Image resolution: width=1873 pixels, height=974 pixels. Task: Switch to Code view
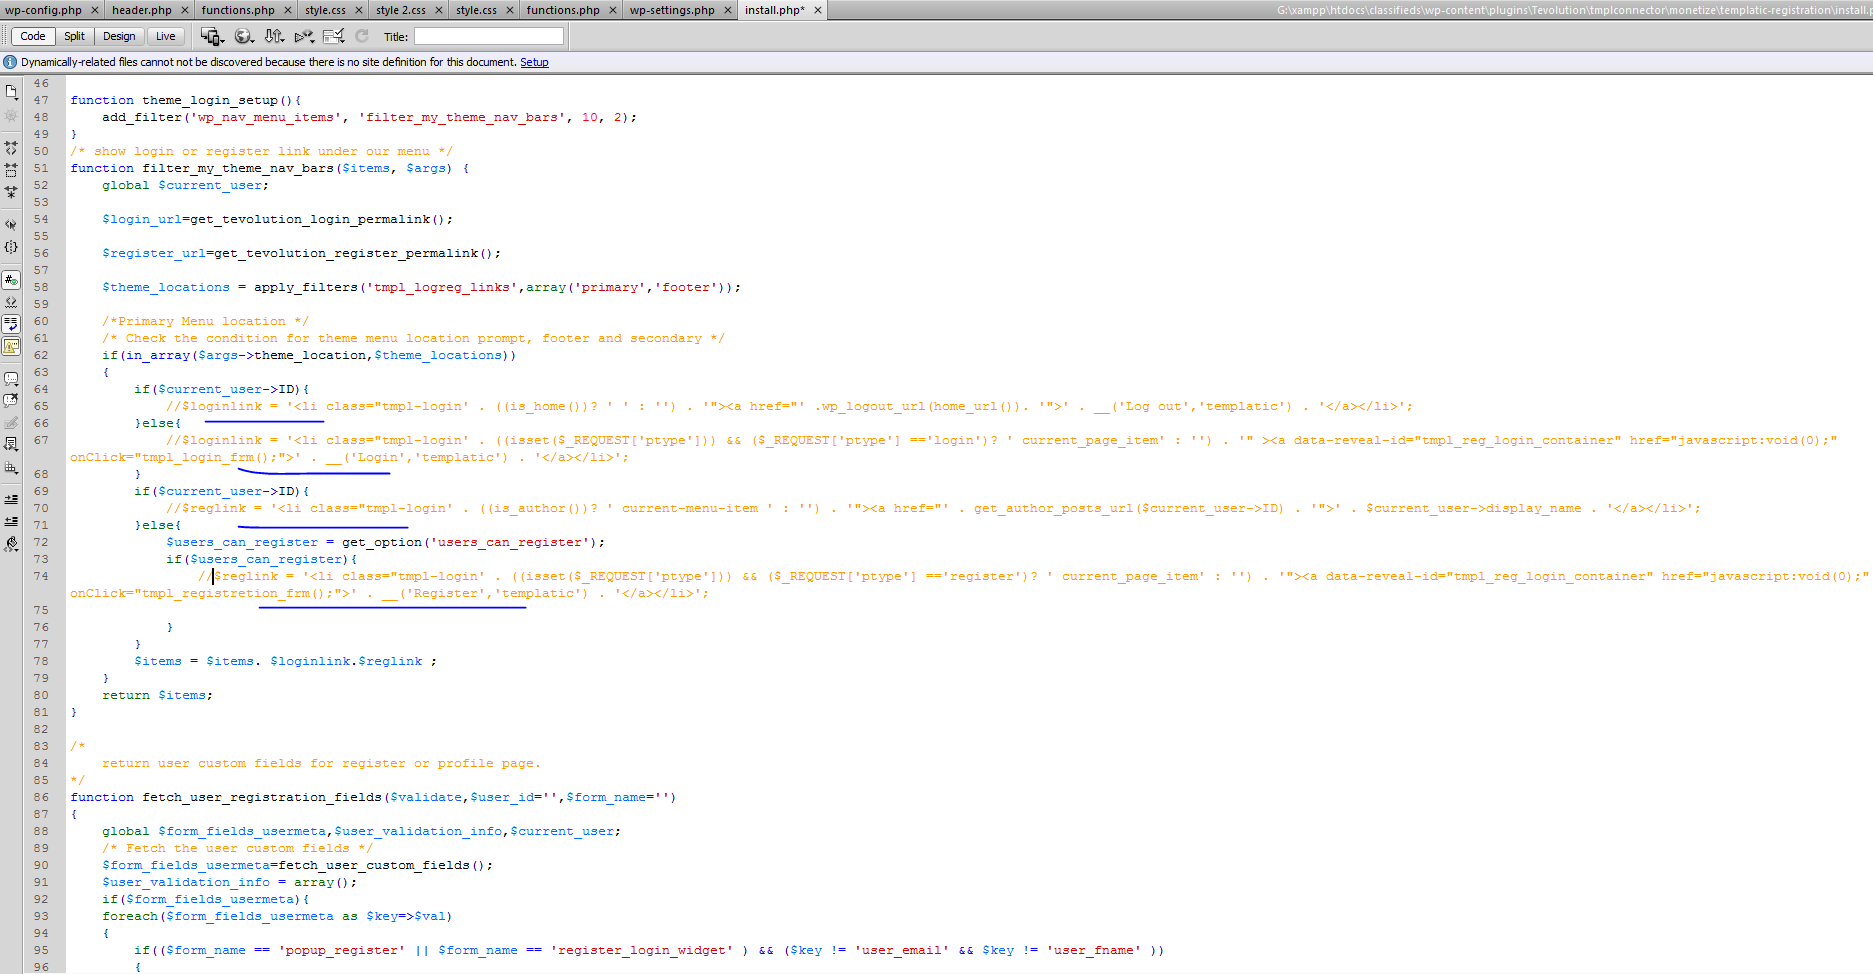(x=33, y=36)
